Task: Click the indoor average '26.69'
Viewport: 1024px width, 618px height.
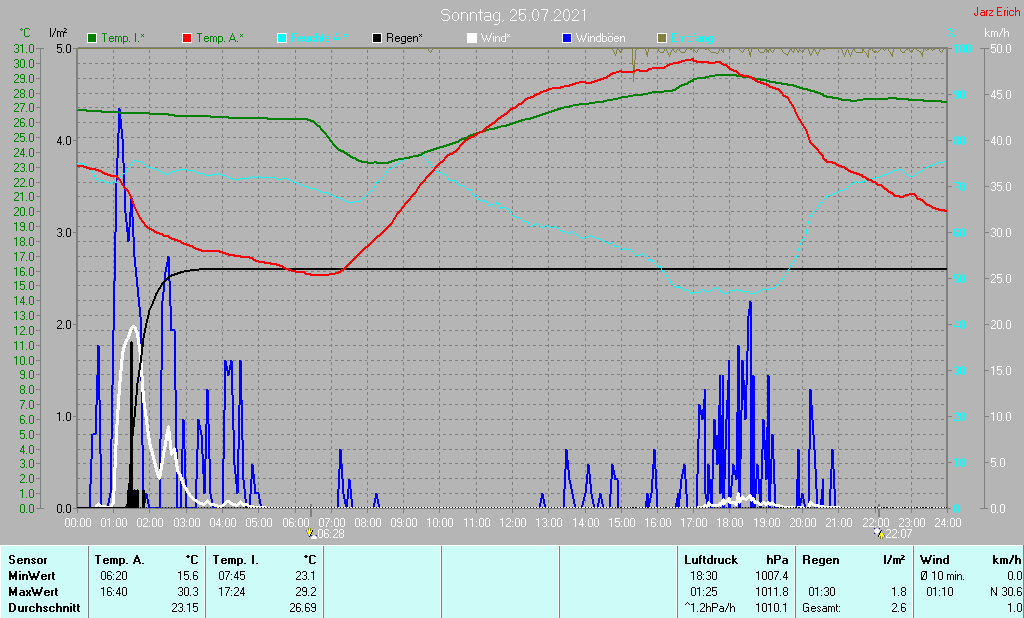Action: click(302, 608)
